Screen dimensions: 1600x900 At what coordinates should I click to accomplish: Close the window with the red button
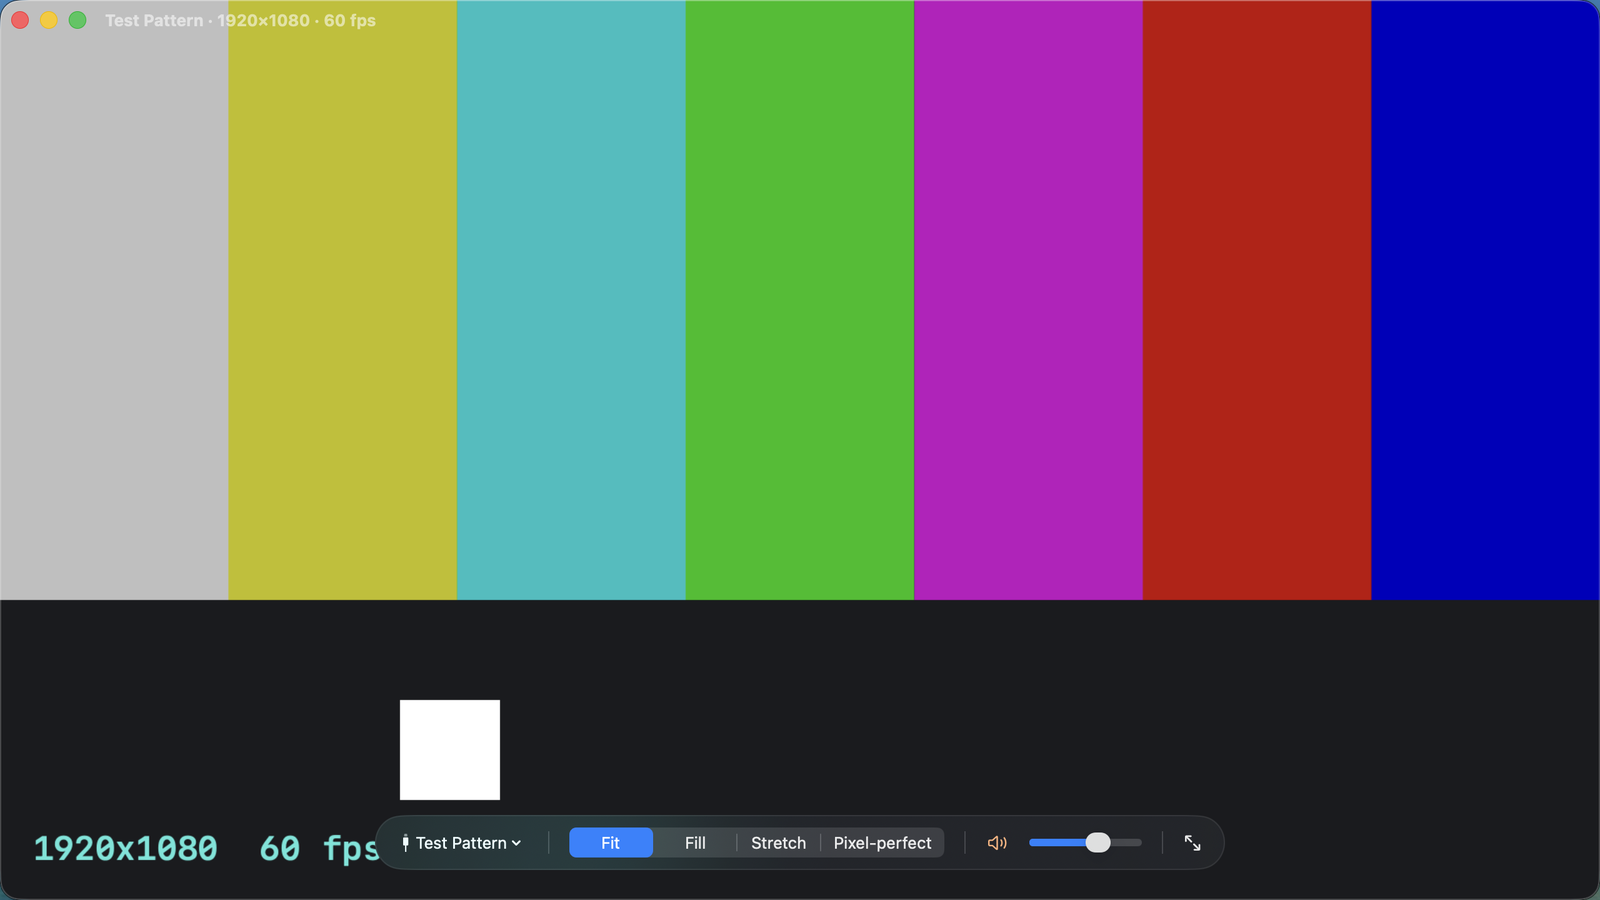(20, 20)
